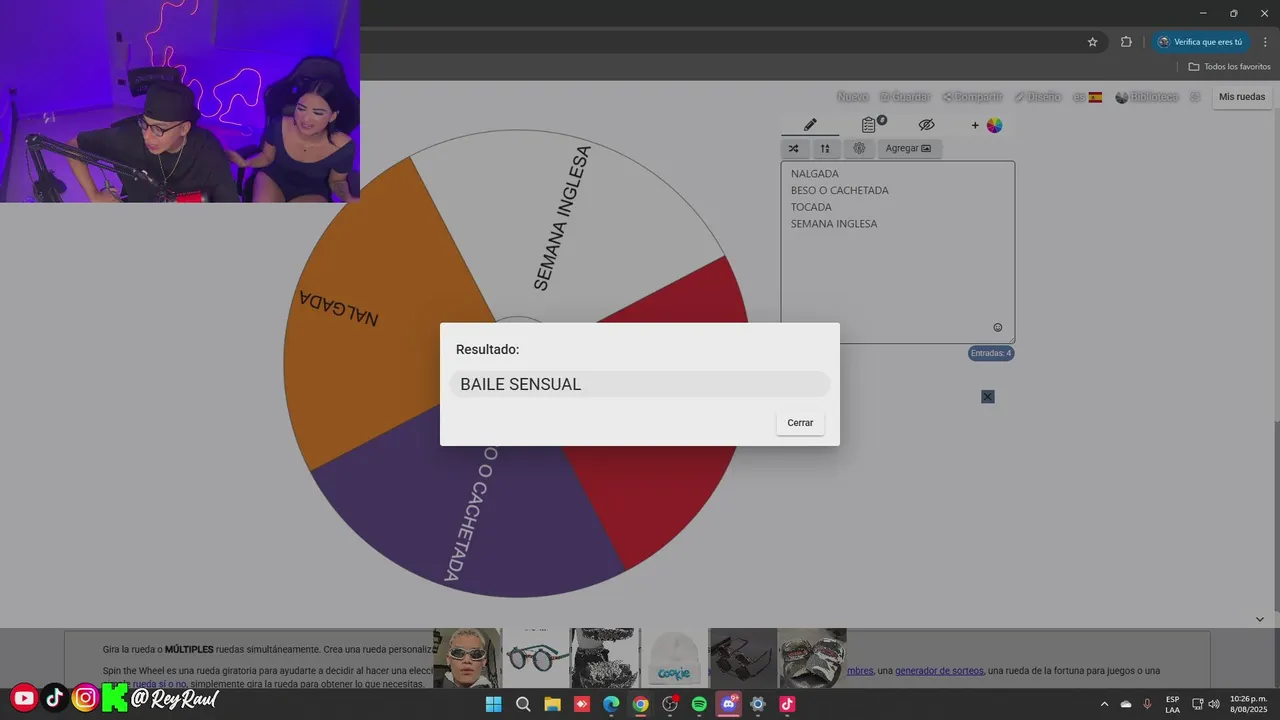Click the page scrollbar down arrow
The image size is (1280, 720).
[1259, 619]
